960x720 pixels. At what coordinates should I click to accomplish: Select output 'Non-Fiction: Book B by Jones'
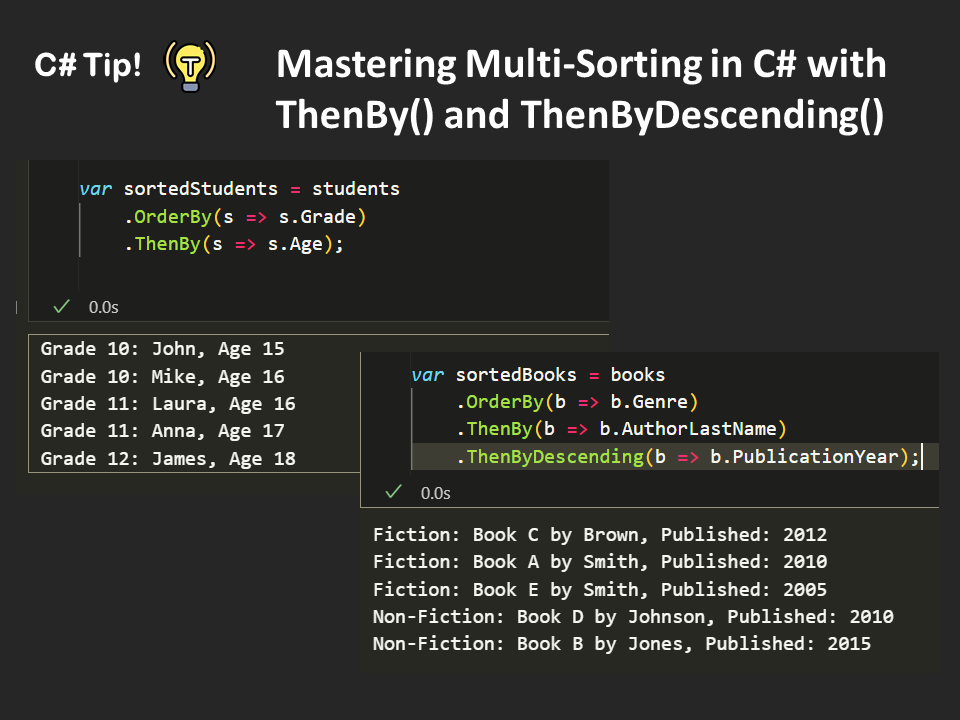[x=621, y=644]
